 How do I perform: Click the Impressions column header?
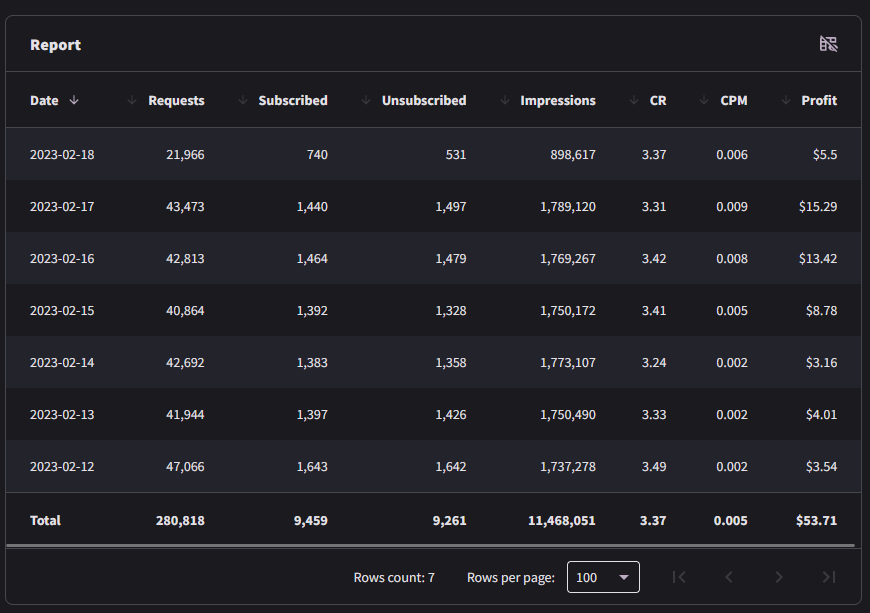tap(558, 100)
